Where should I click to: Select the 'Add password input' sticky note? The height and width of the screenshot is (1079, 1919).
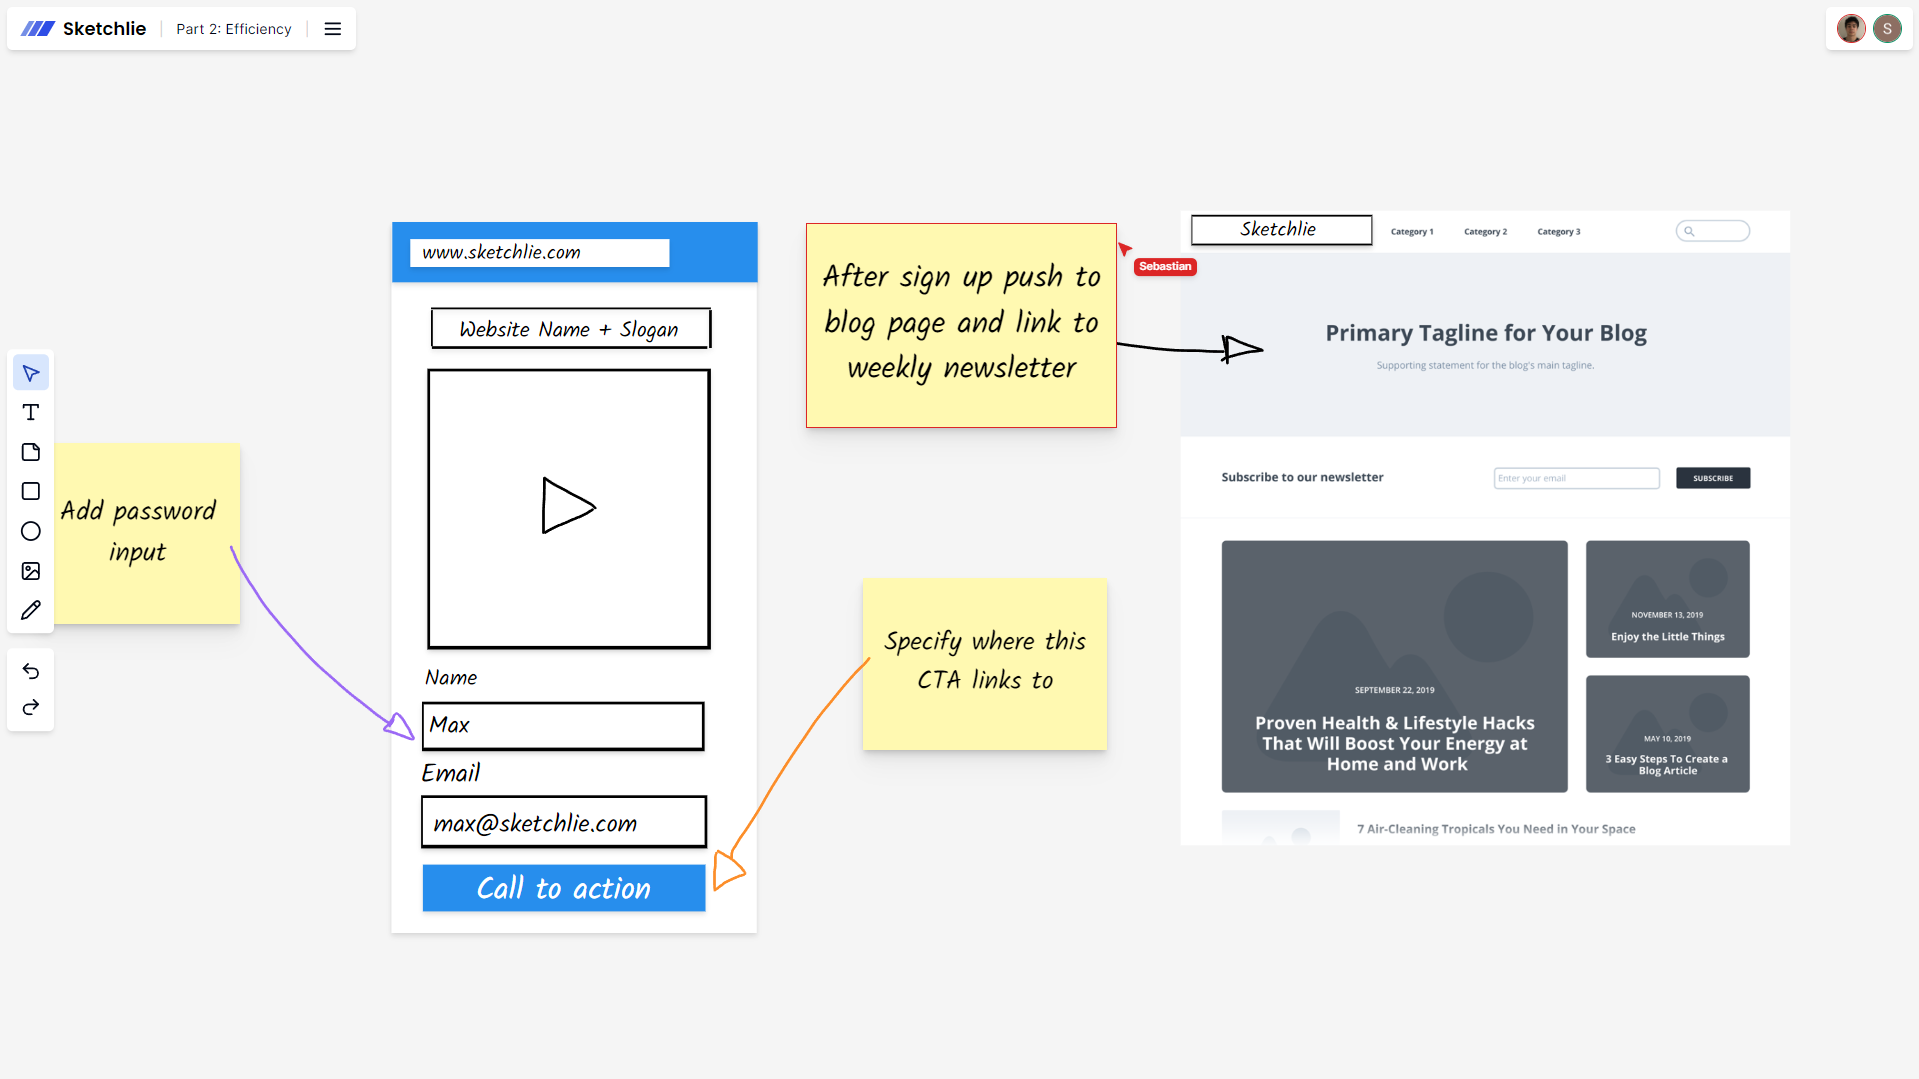coord(148,534)
